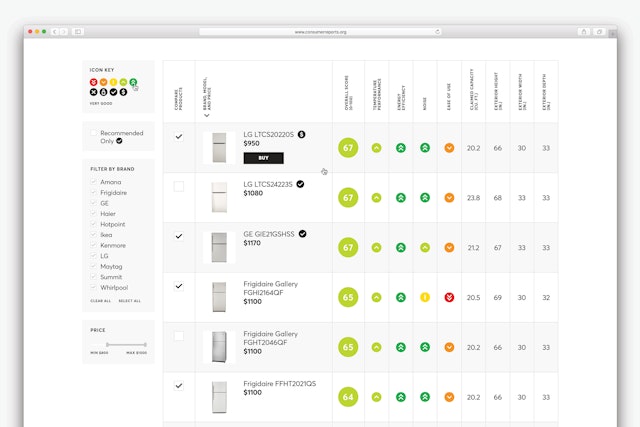Image resolution: width=640 pixels, height=427 pixels.
Task: Open the browser tab overview button
Action: (x=599, y=31)
